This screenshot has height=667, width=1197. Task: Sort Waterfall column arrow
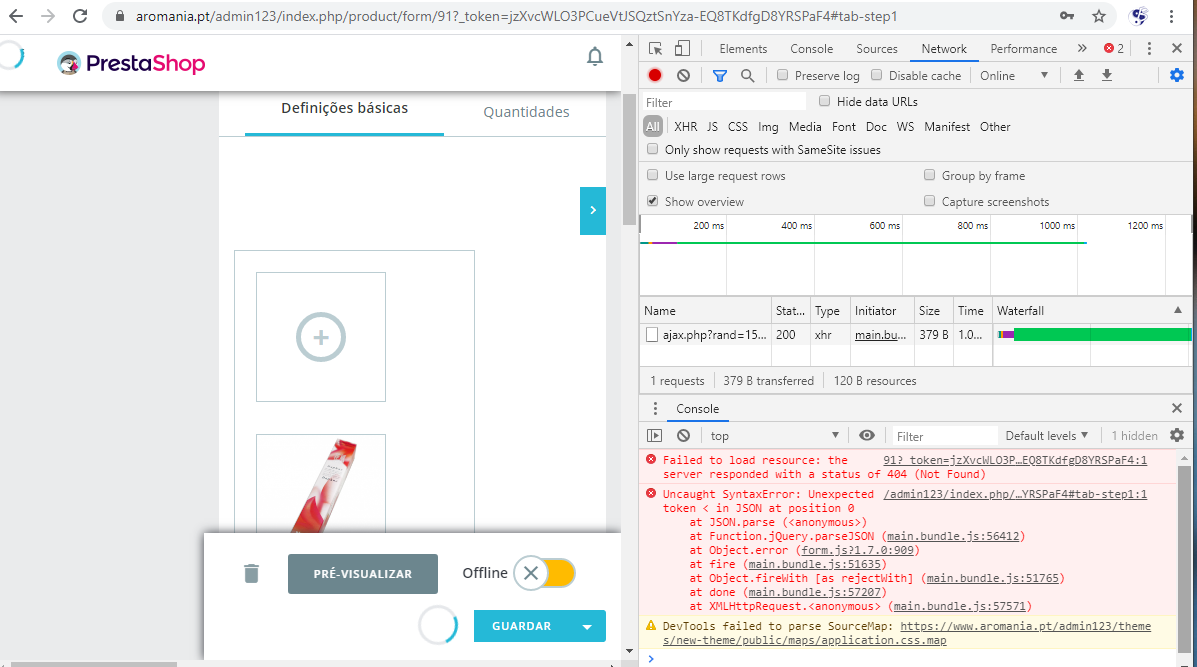1178,310
